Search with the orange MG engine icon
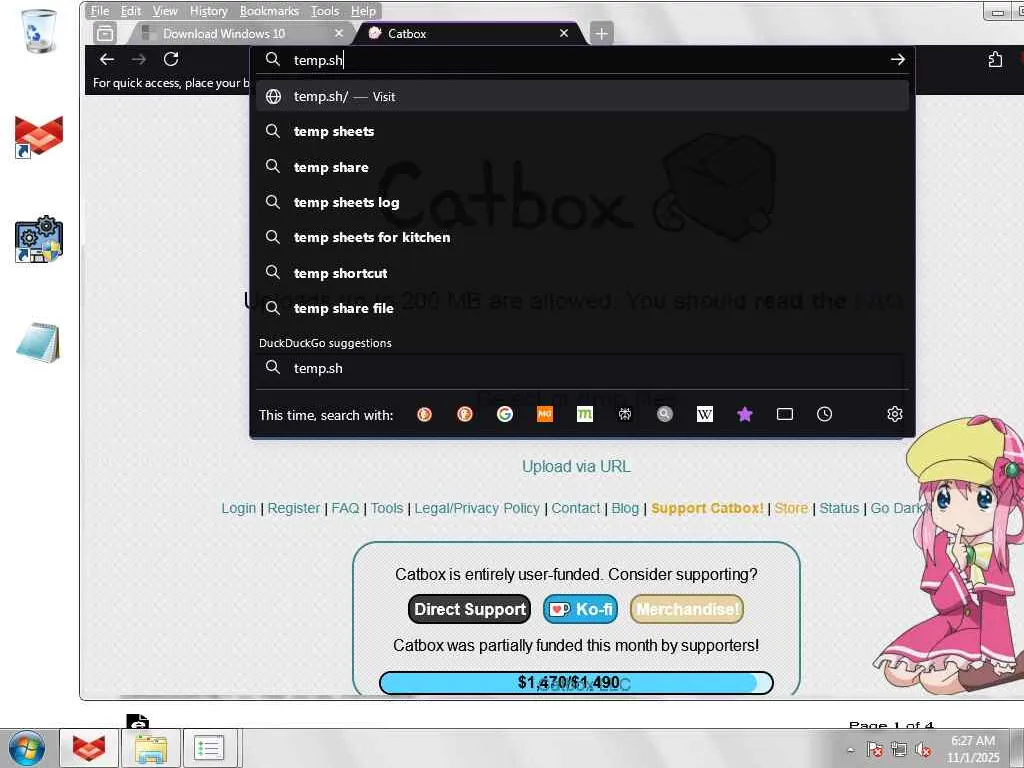The height and width of the screenshot is (768, 1024). pos(545,414)
